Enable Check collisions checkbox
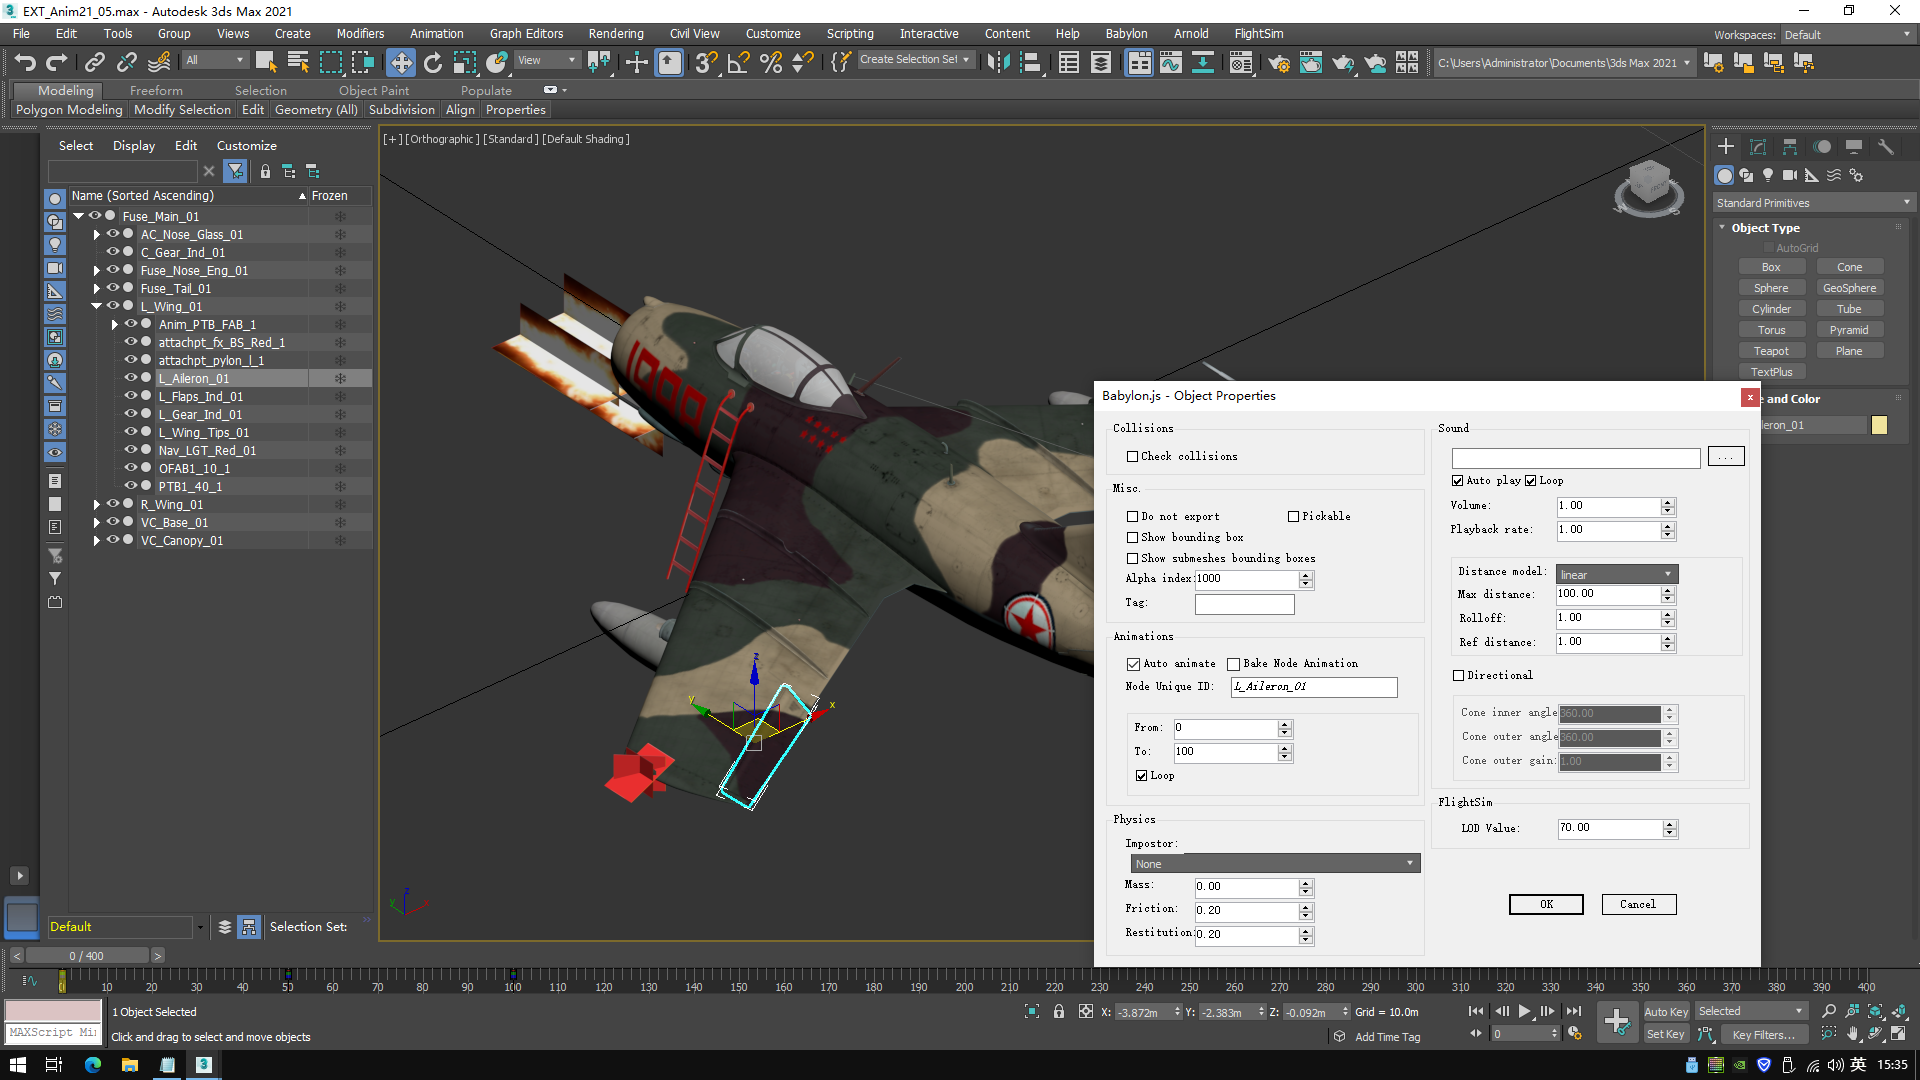The image size is (1920, 1080). click(1133, 456)
